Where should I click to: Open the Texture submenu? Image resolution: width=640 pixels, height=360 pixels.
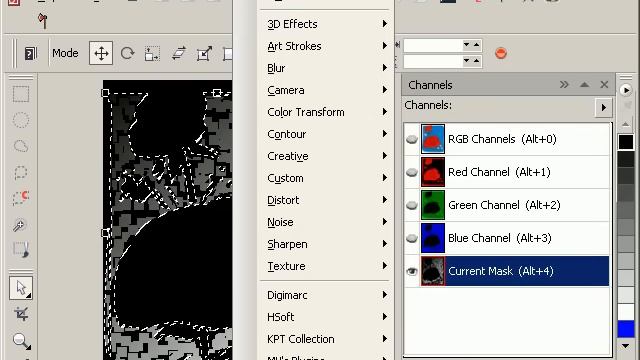[326, 267]
